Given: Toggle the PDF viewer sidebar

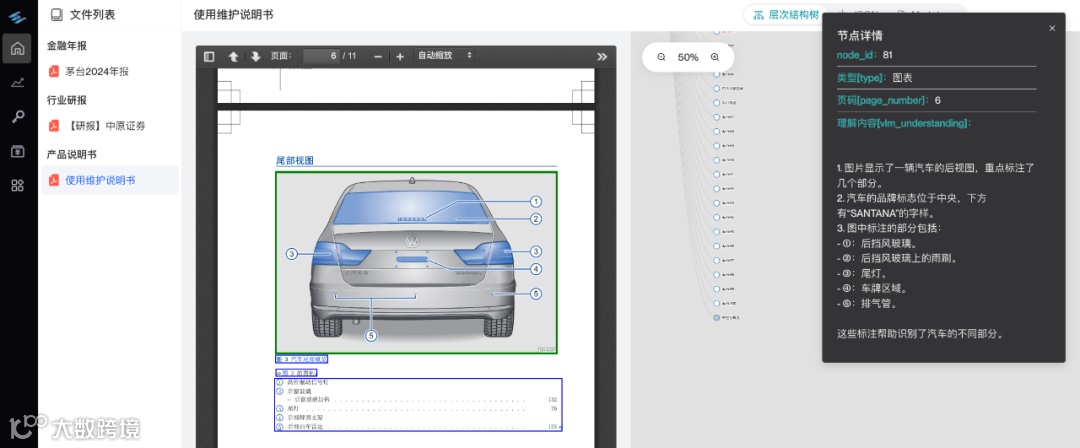Looking at the screenshot, I should coord(209,57).
